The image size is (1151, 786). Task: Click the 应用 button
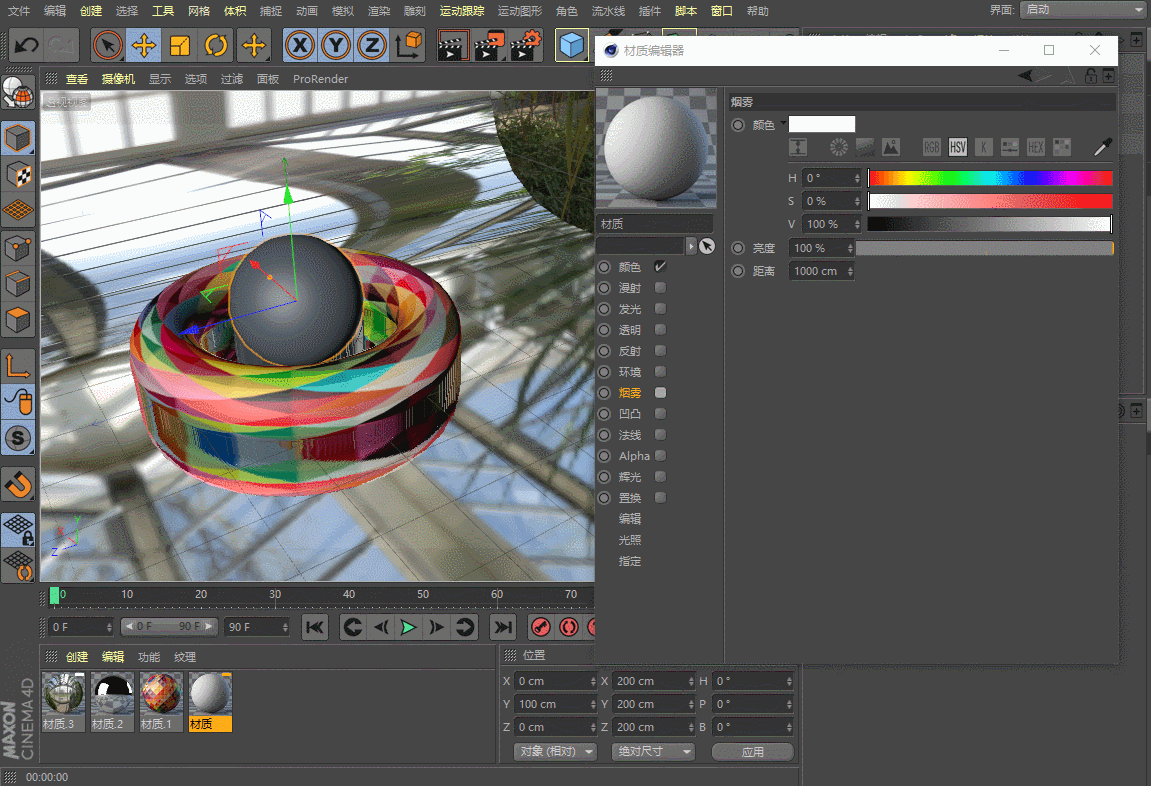pyautogui.click(x=752, y=751)
